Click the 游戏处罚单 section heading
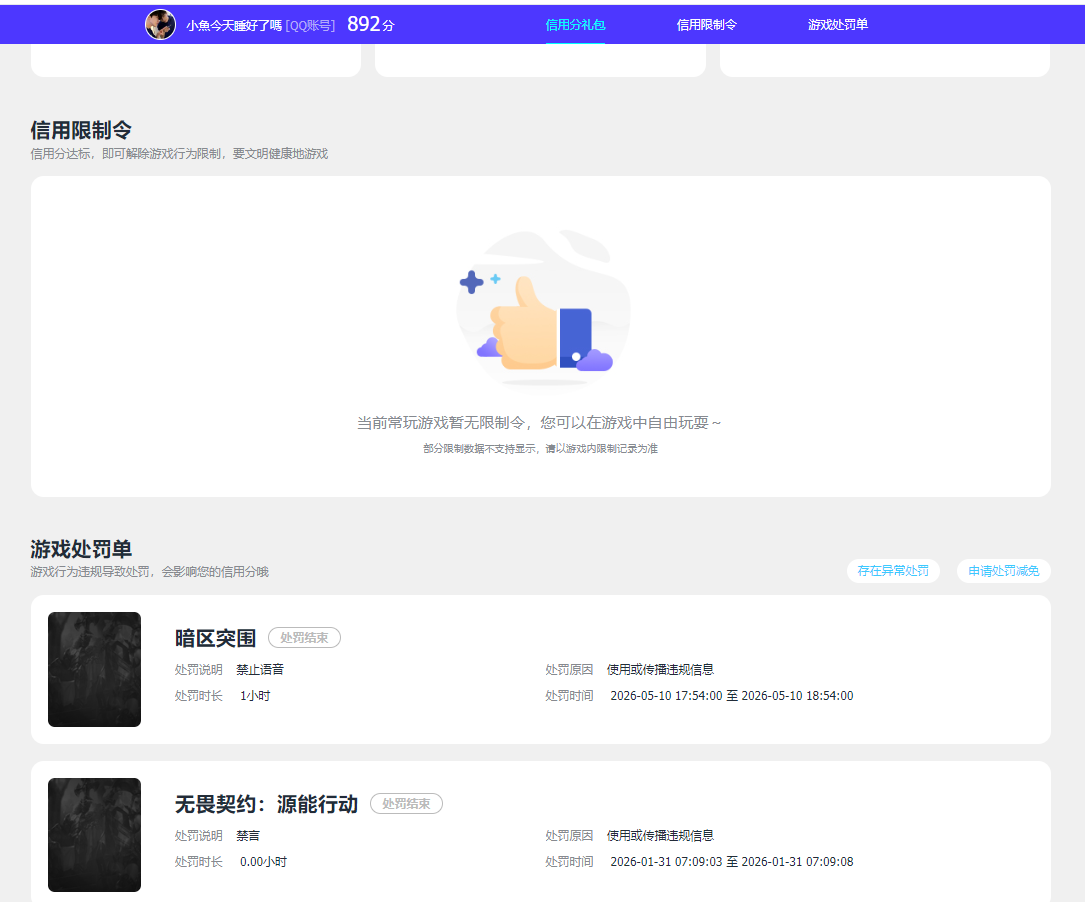 click(81, 549)
